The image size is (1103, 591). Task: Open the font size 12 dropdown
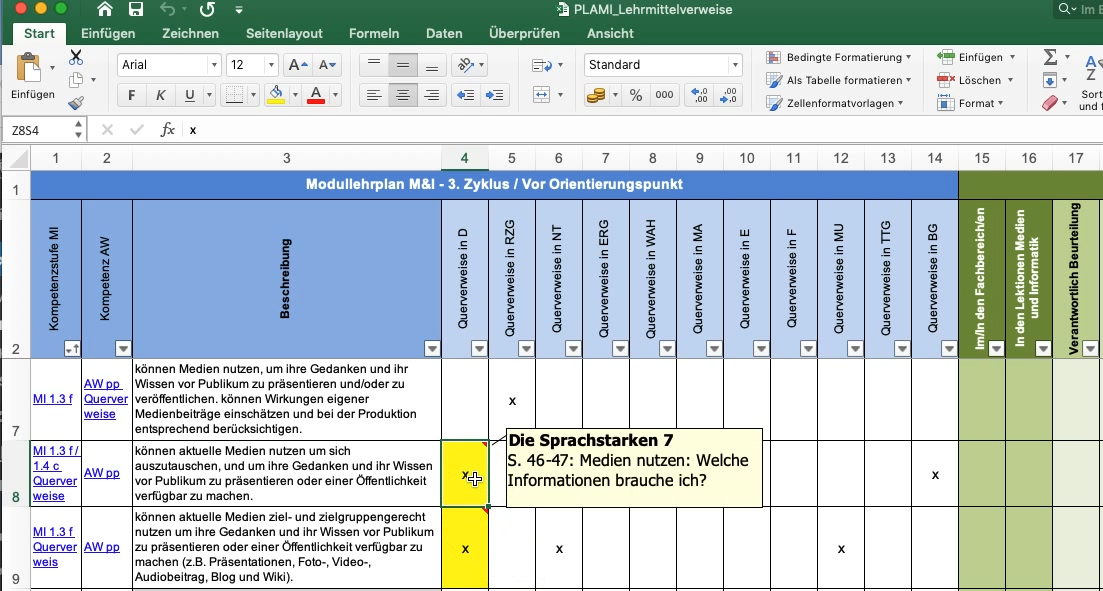pos(272,65)
